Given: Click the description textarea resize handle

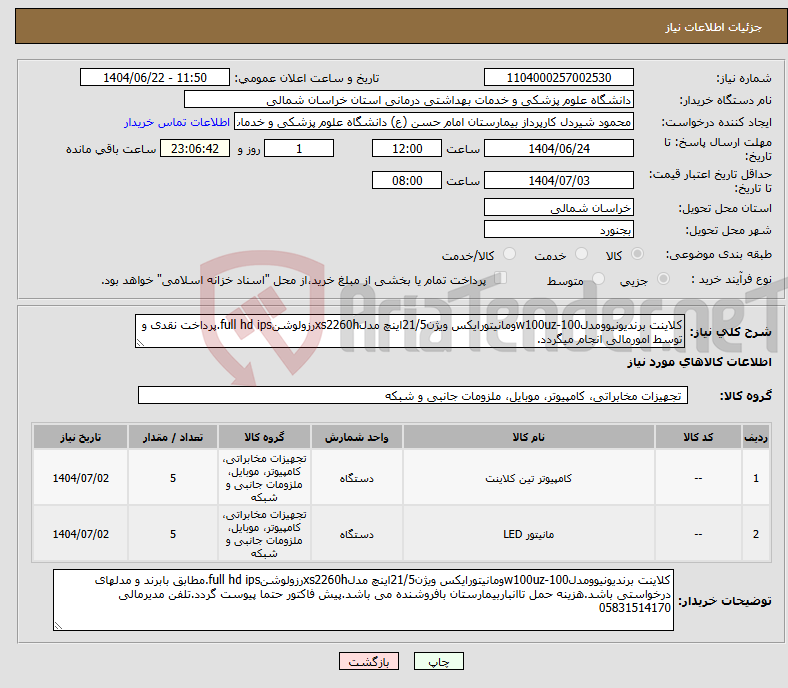Looking at the screenshot, I should pyautogui.click(x=140, y=343).
